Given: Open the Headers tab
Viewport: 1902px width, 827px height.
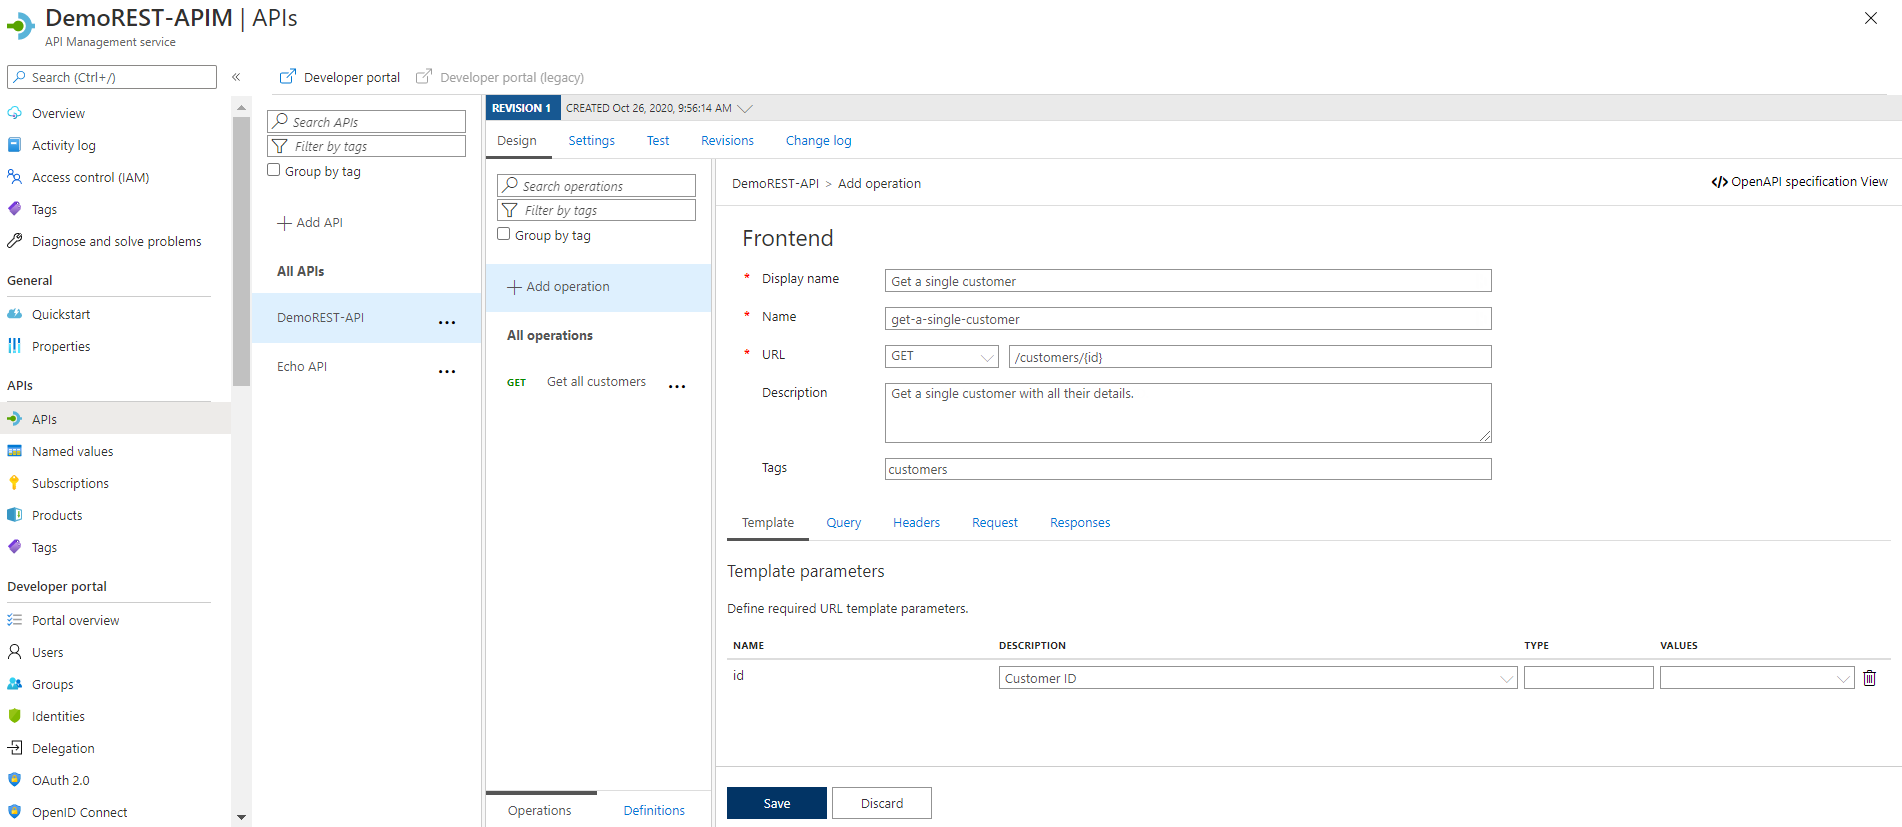Looking at the screenshot, I should tap(916, 523).
